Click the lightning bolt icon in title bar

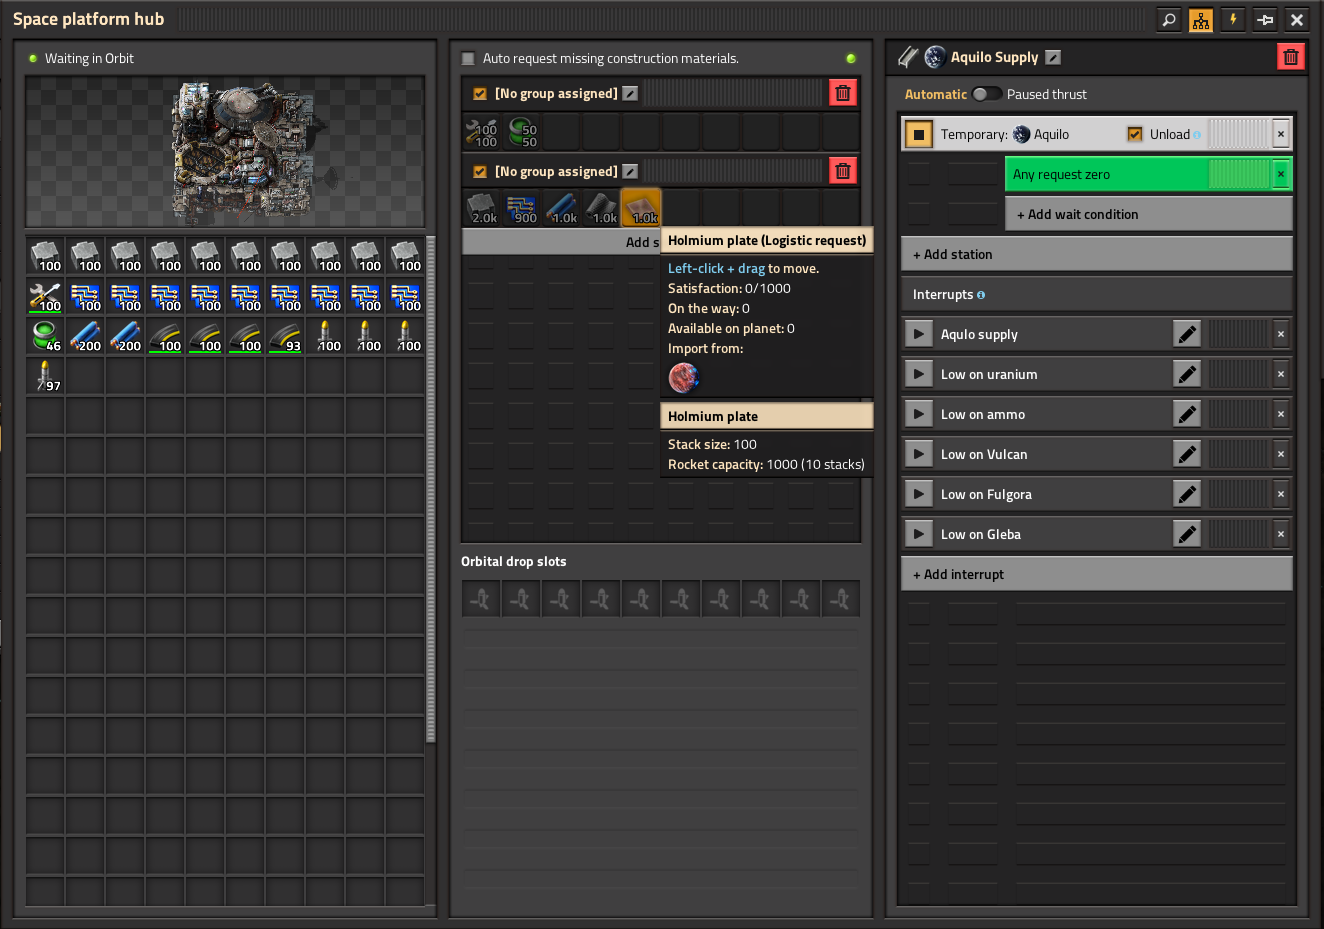1233,20
